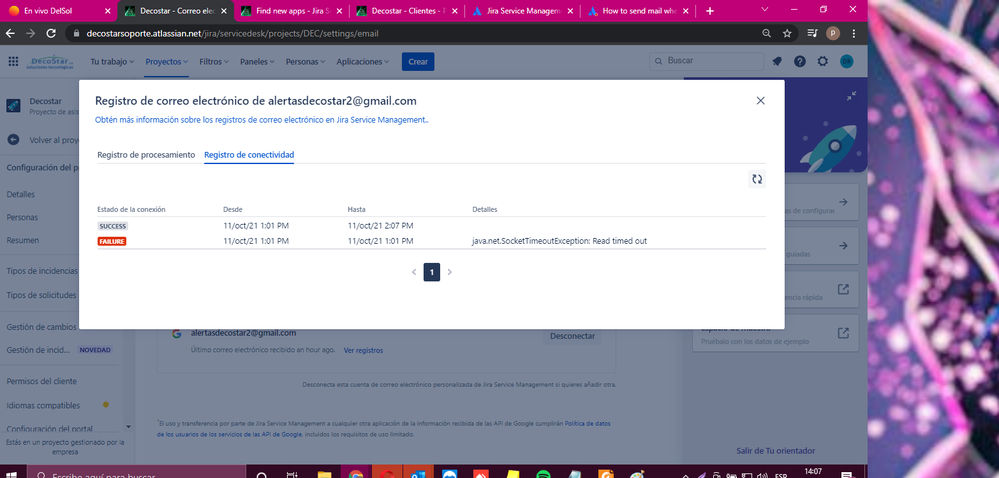Open the Jira app switcher grid
Viewport: 999px width, 478px height.
[x=13, y=61]
